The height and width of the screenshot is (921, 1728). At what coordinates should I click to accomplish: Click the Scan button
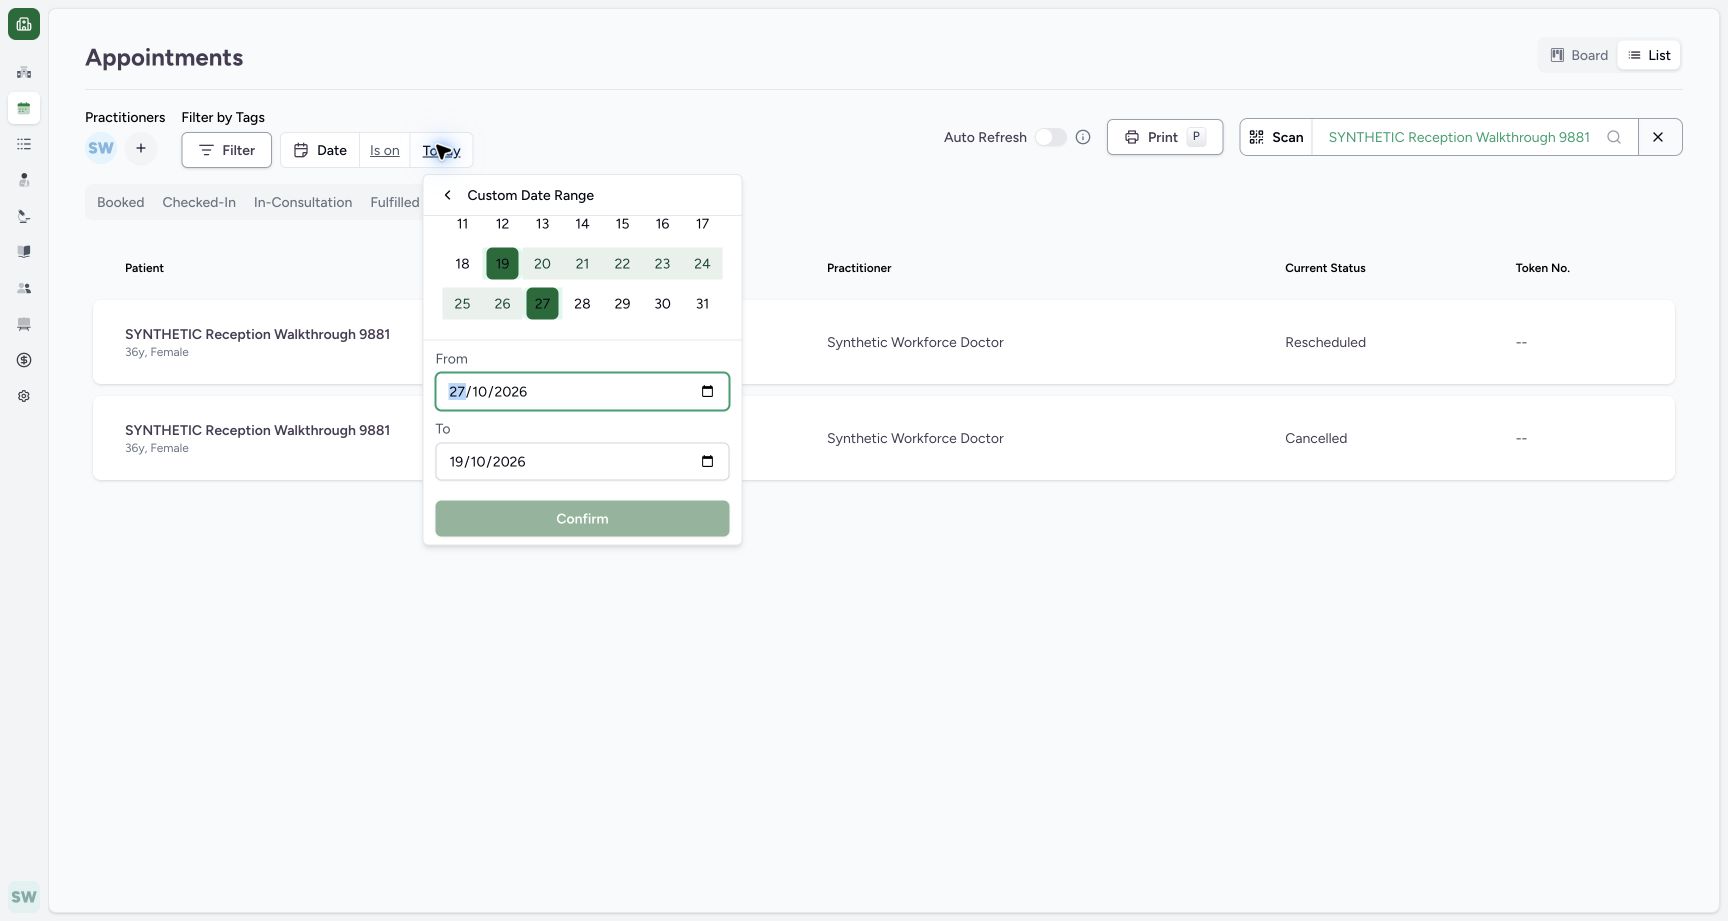coord(1276,137)
